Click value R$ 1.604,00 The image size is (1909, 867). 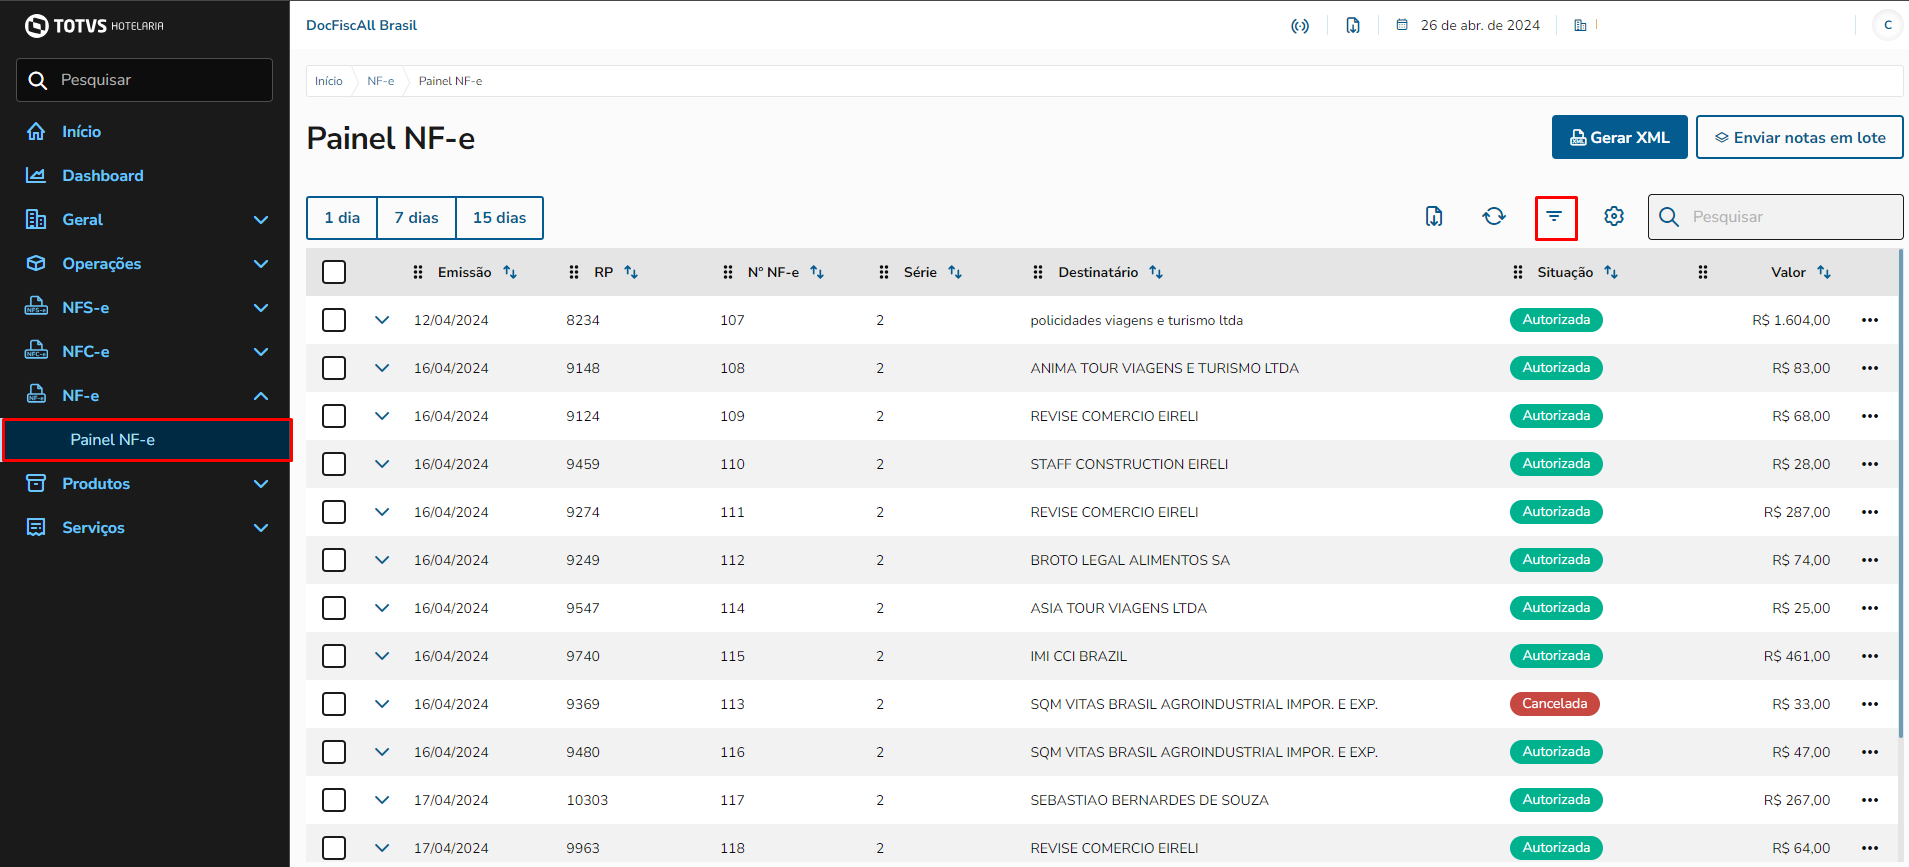tap(1791, 320)
